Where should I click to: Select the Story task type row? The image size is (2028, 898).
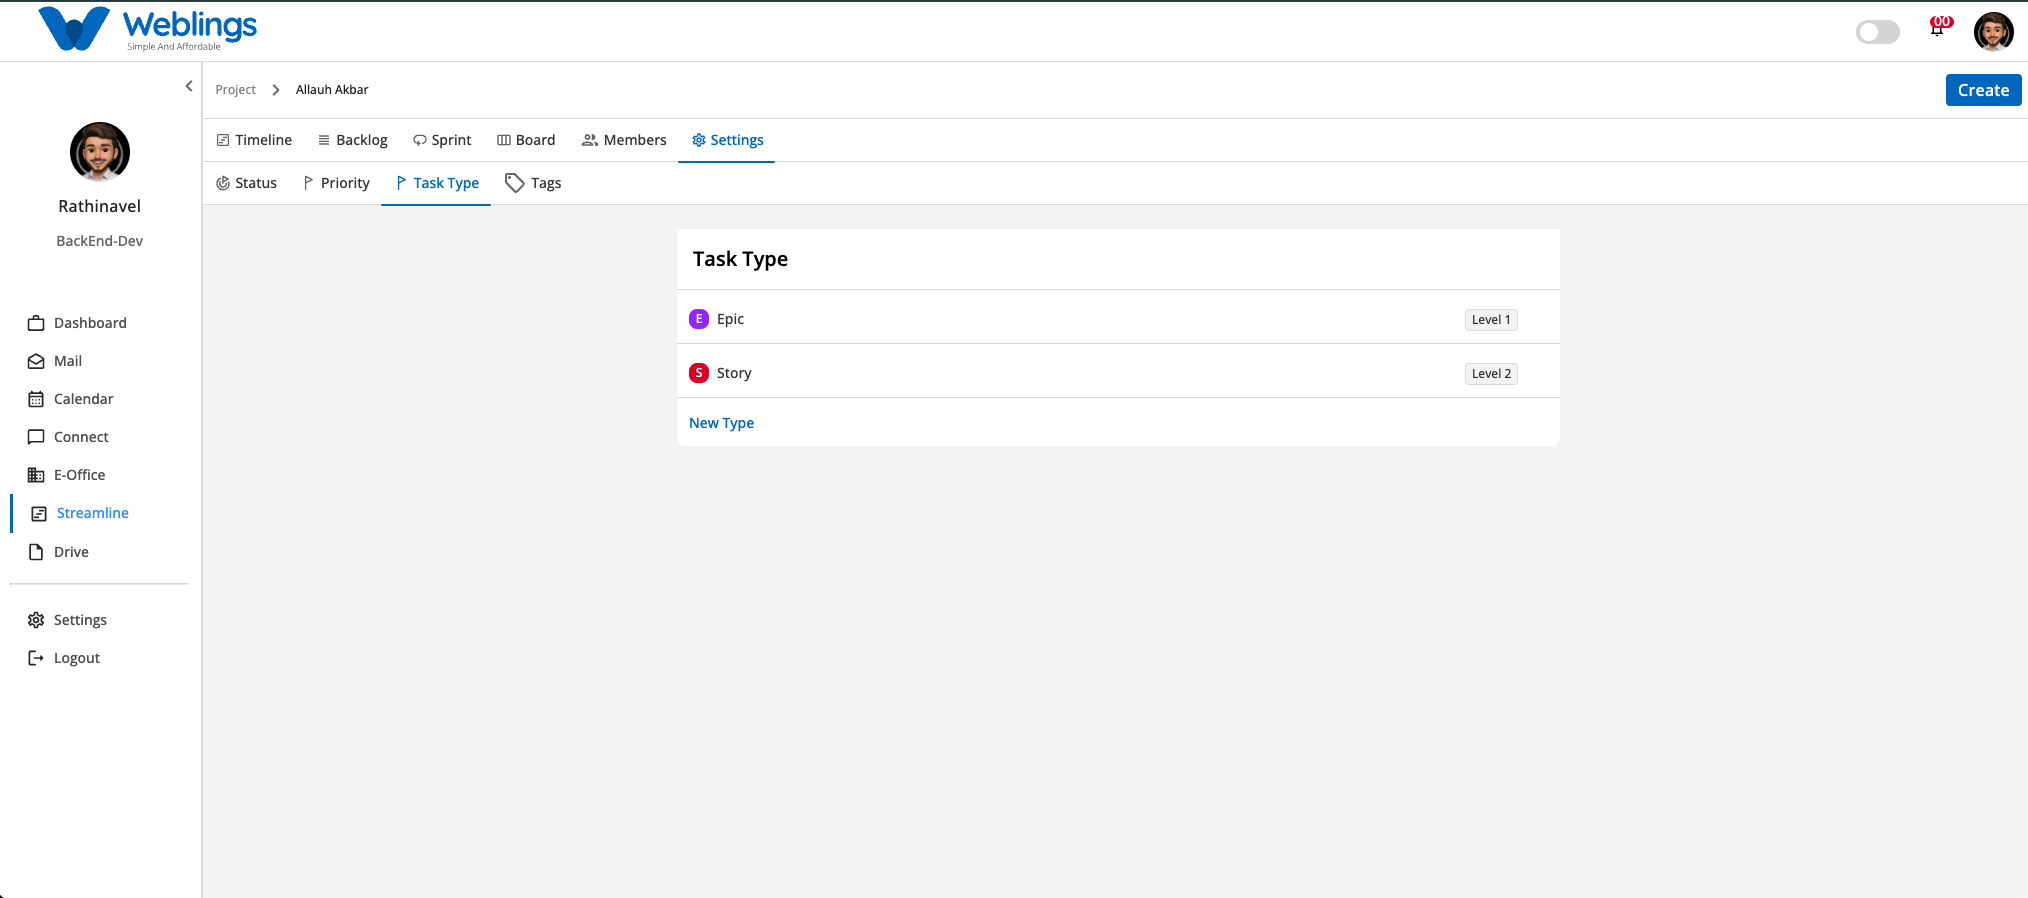(1118, 372)
